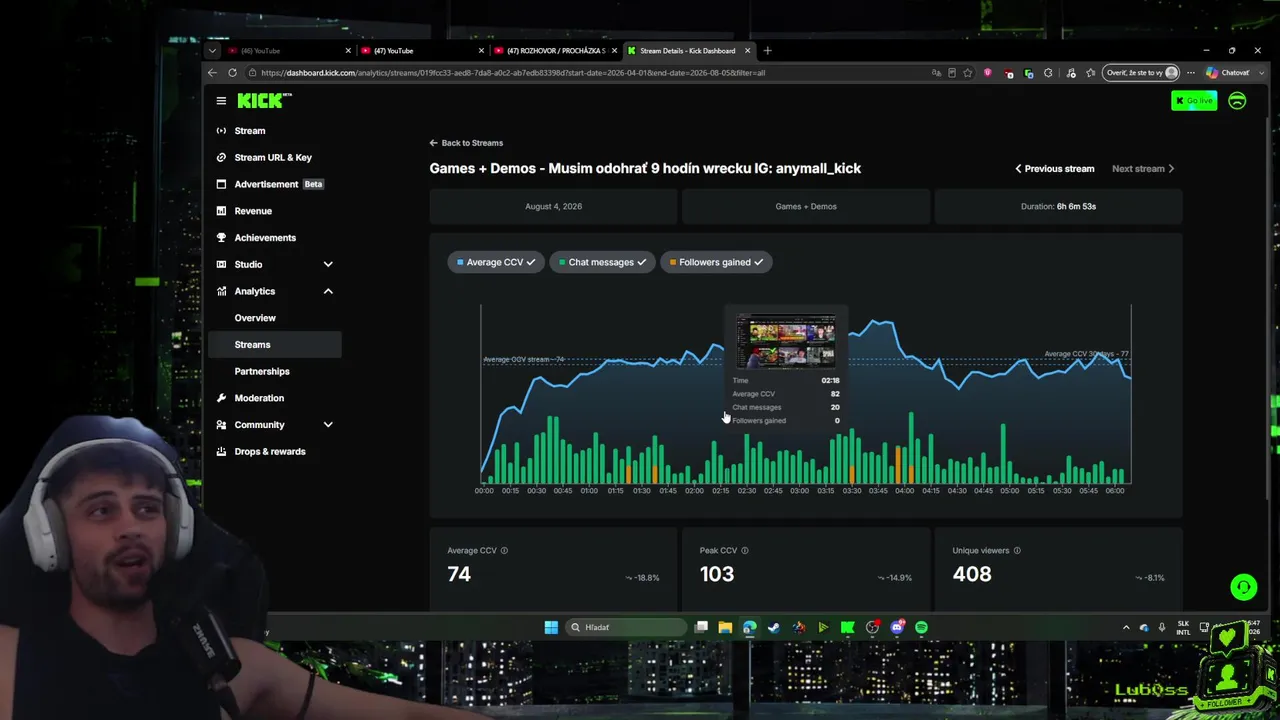Go back via Back to Streams link
The image size is (1280, 720).
pos(466,143)
